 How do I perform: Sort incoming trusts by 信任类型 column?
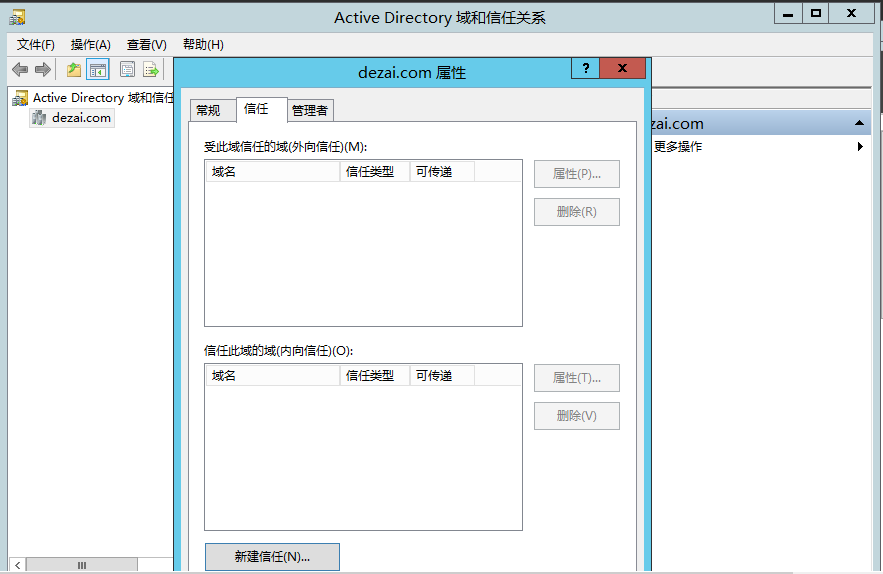(x=374, y=375)
